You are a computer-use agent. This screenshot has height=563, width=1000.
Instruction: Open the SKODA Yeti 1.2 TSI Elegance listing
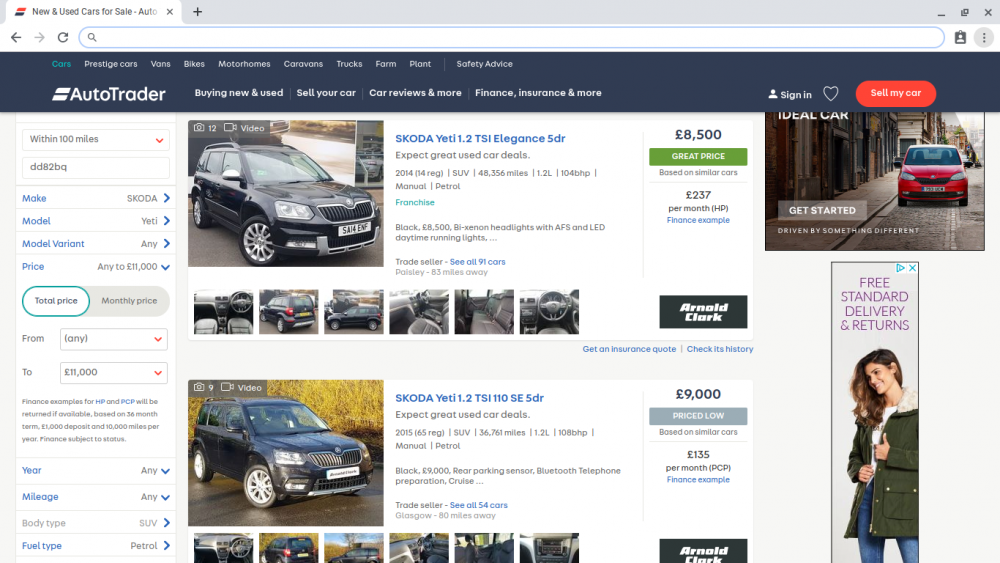click(480, 138)
